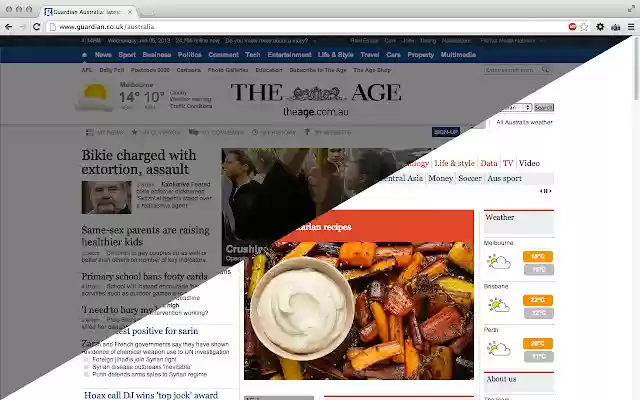Click the blue extension icon beside the gear
Screen dimensions: 640x400
point(616,27)
